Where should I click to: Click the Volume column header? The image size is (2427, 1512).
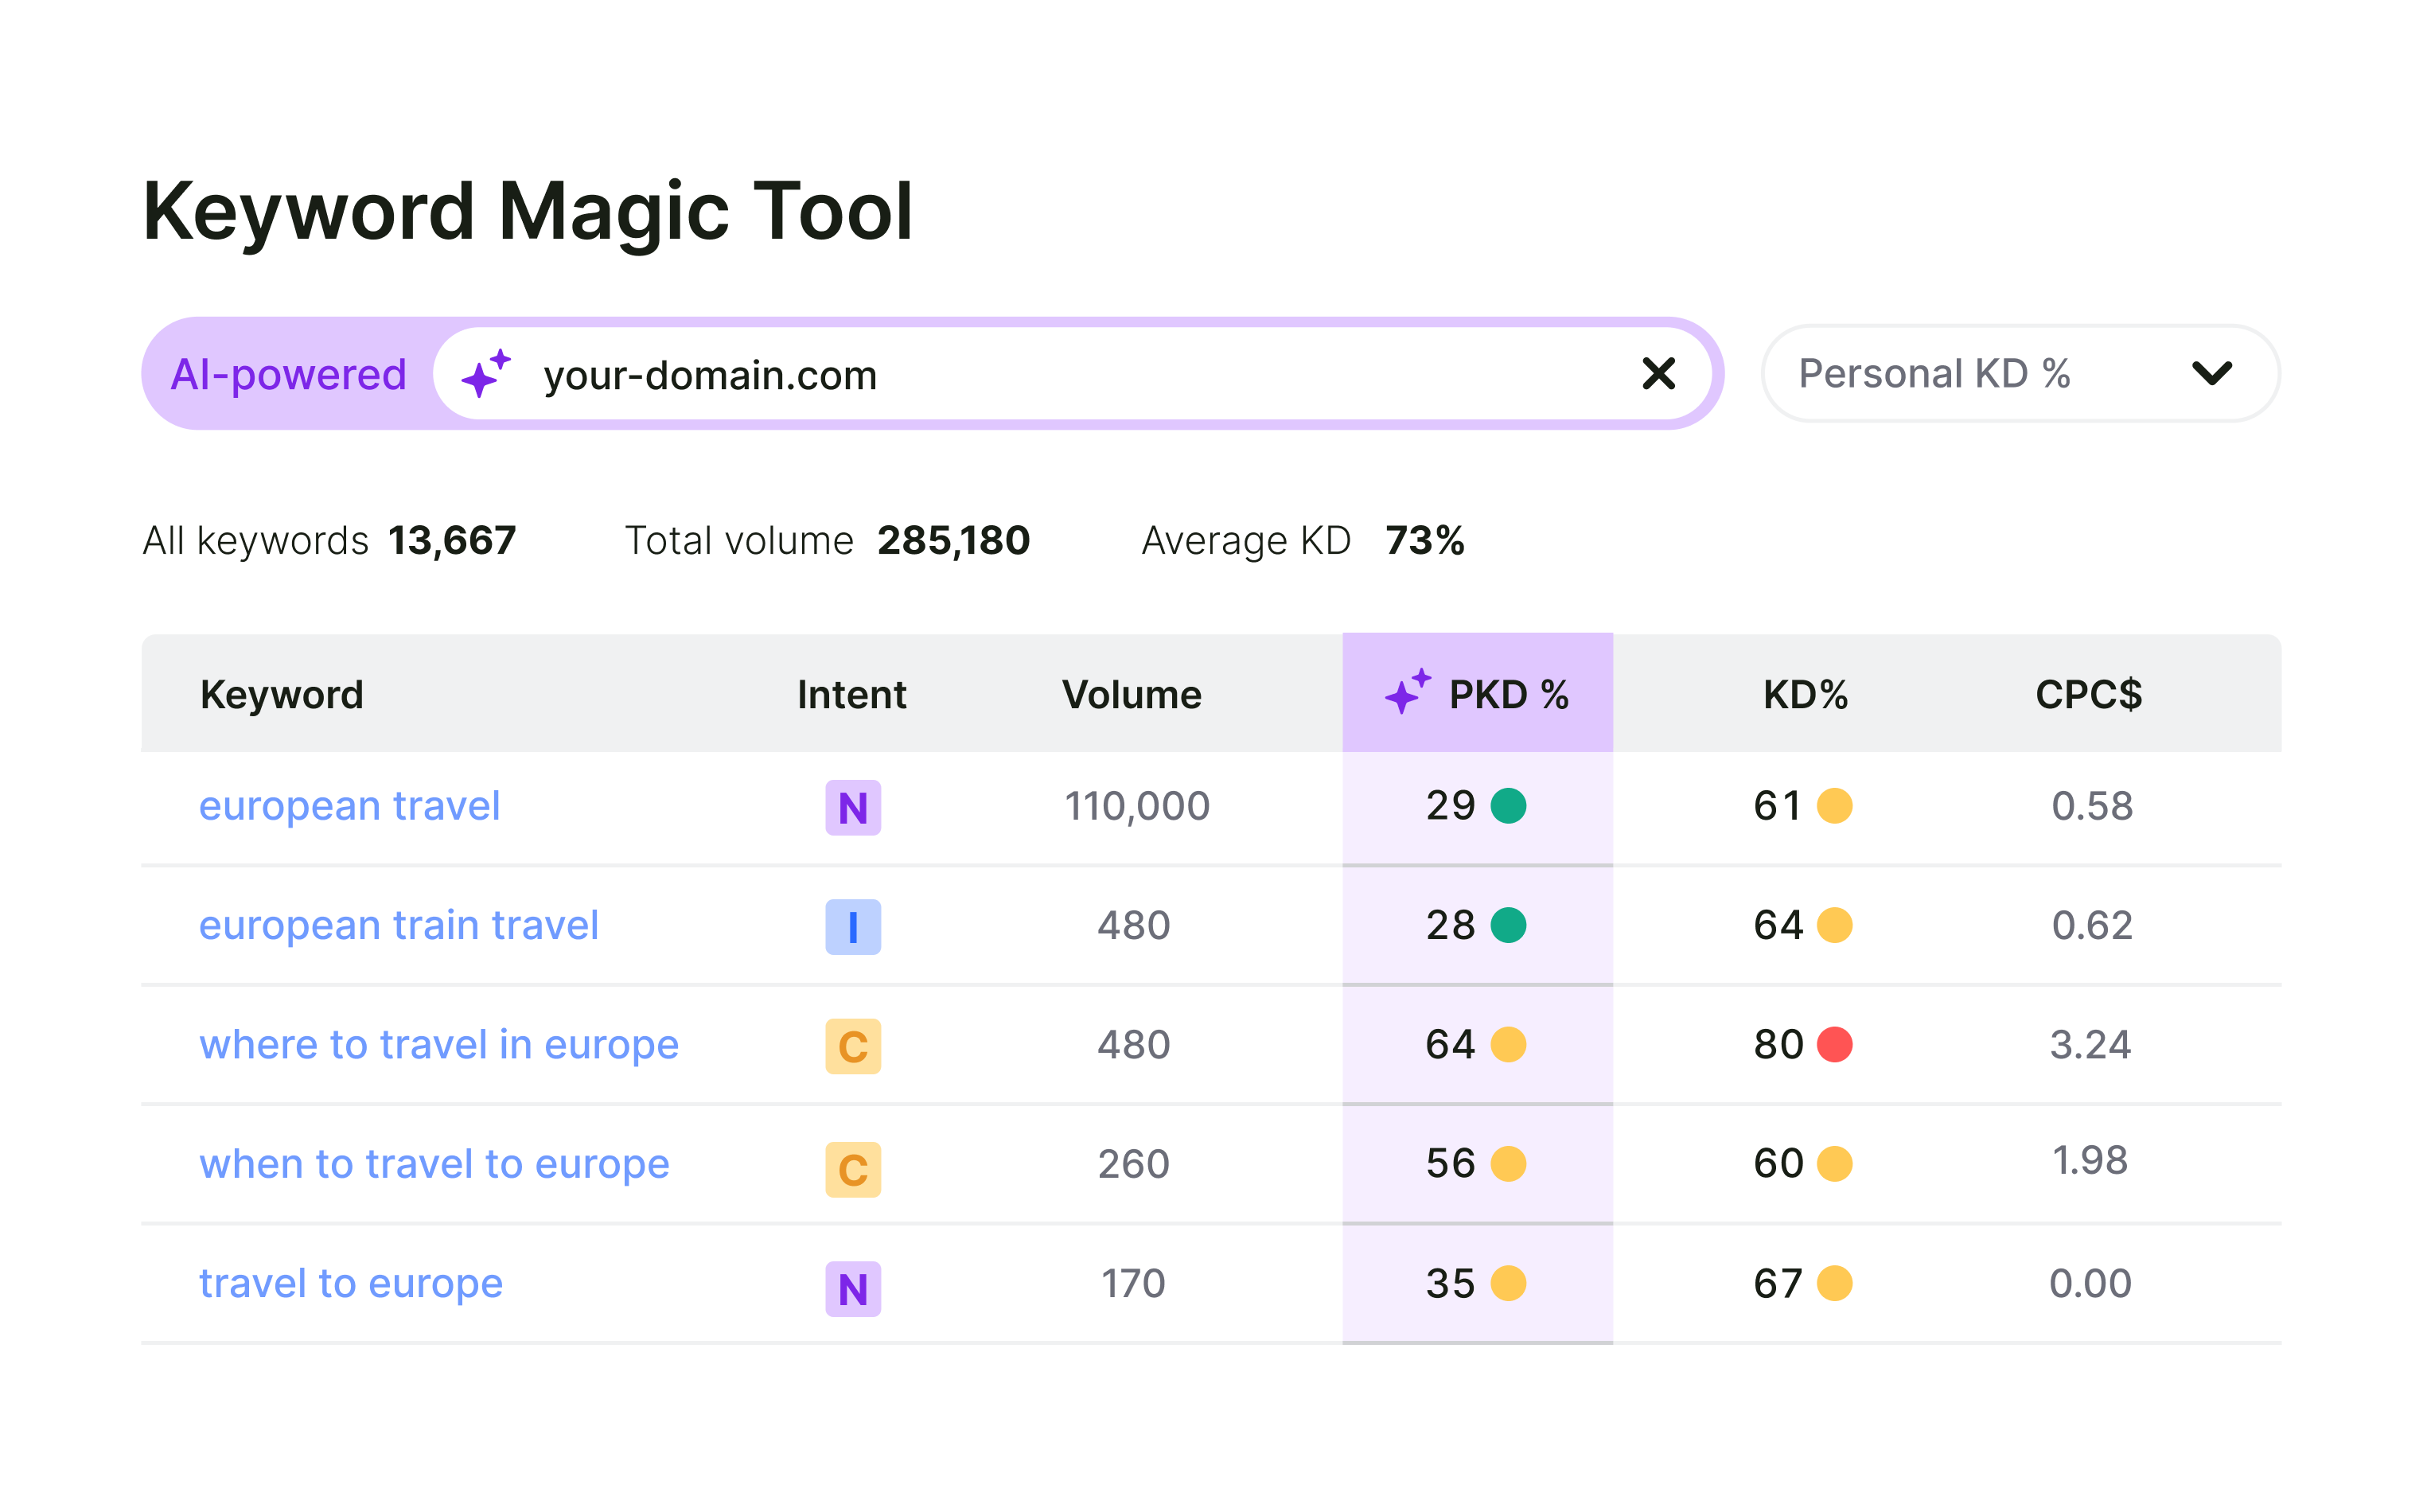click(1133, 693)
